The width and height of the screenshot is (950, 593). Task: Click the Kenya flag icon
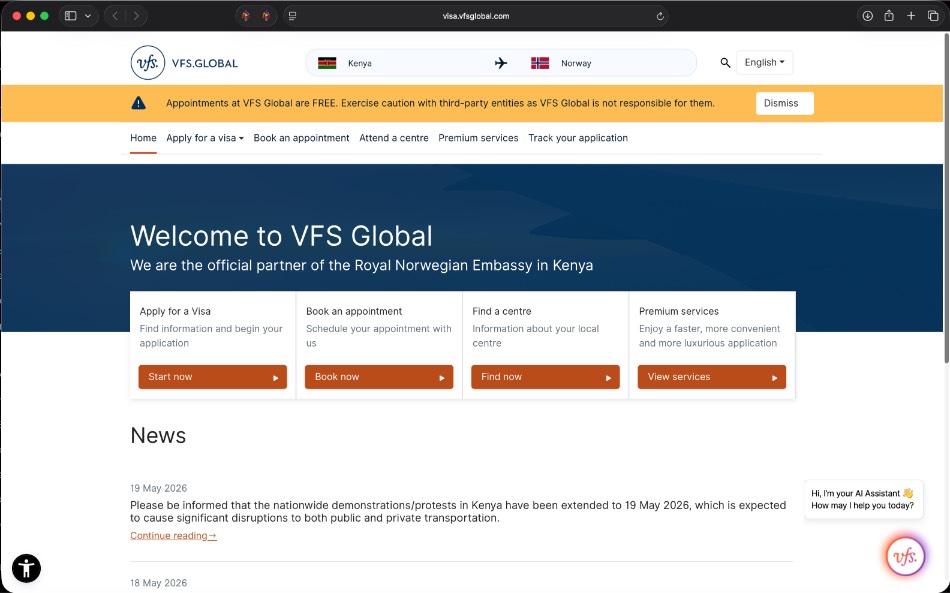tap(327, 63)
